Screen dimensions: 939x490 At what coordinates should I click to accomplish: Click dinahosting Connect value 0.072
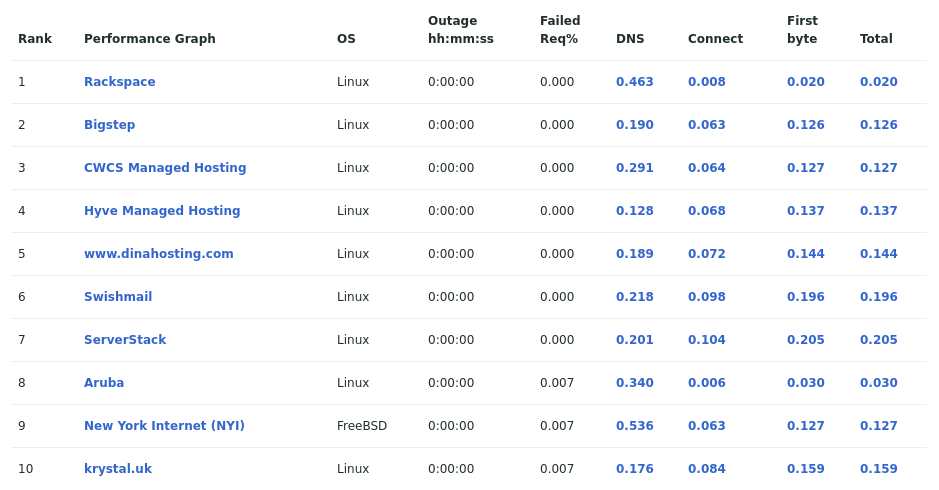point(707,254)
